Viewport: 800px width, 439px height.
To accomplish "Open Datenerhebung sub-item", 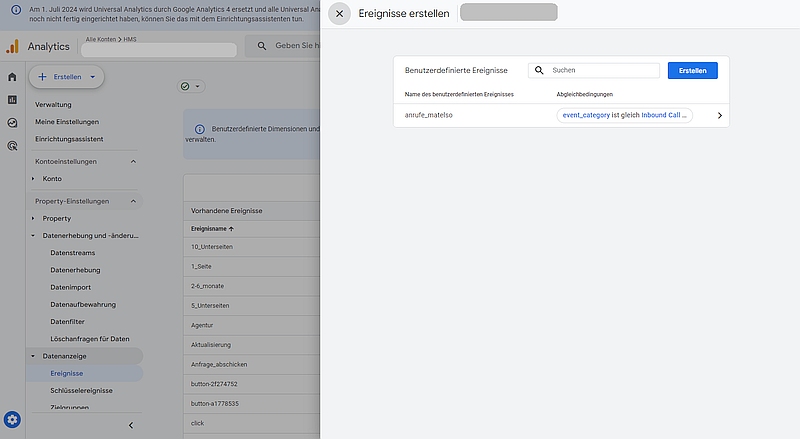I will point(75,270).
